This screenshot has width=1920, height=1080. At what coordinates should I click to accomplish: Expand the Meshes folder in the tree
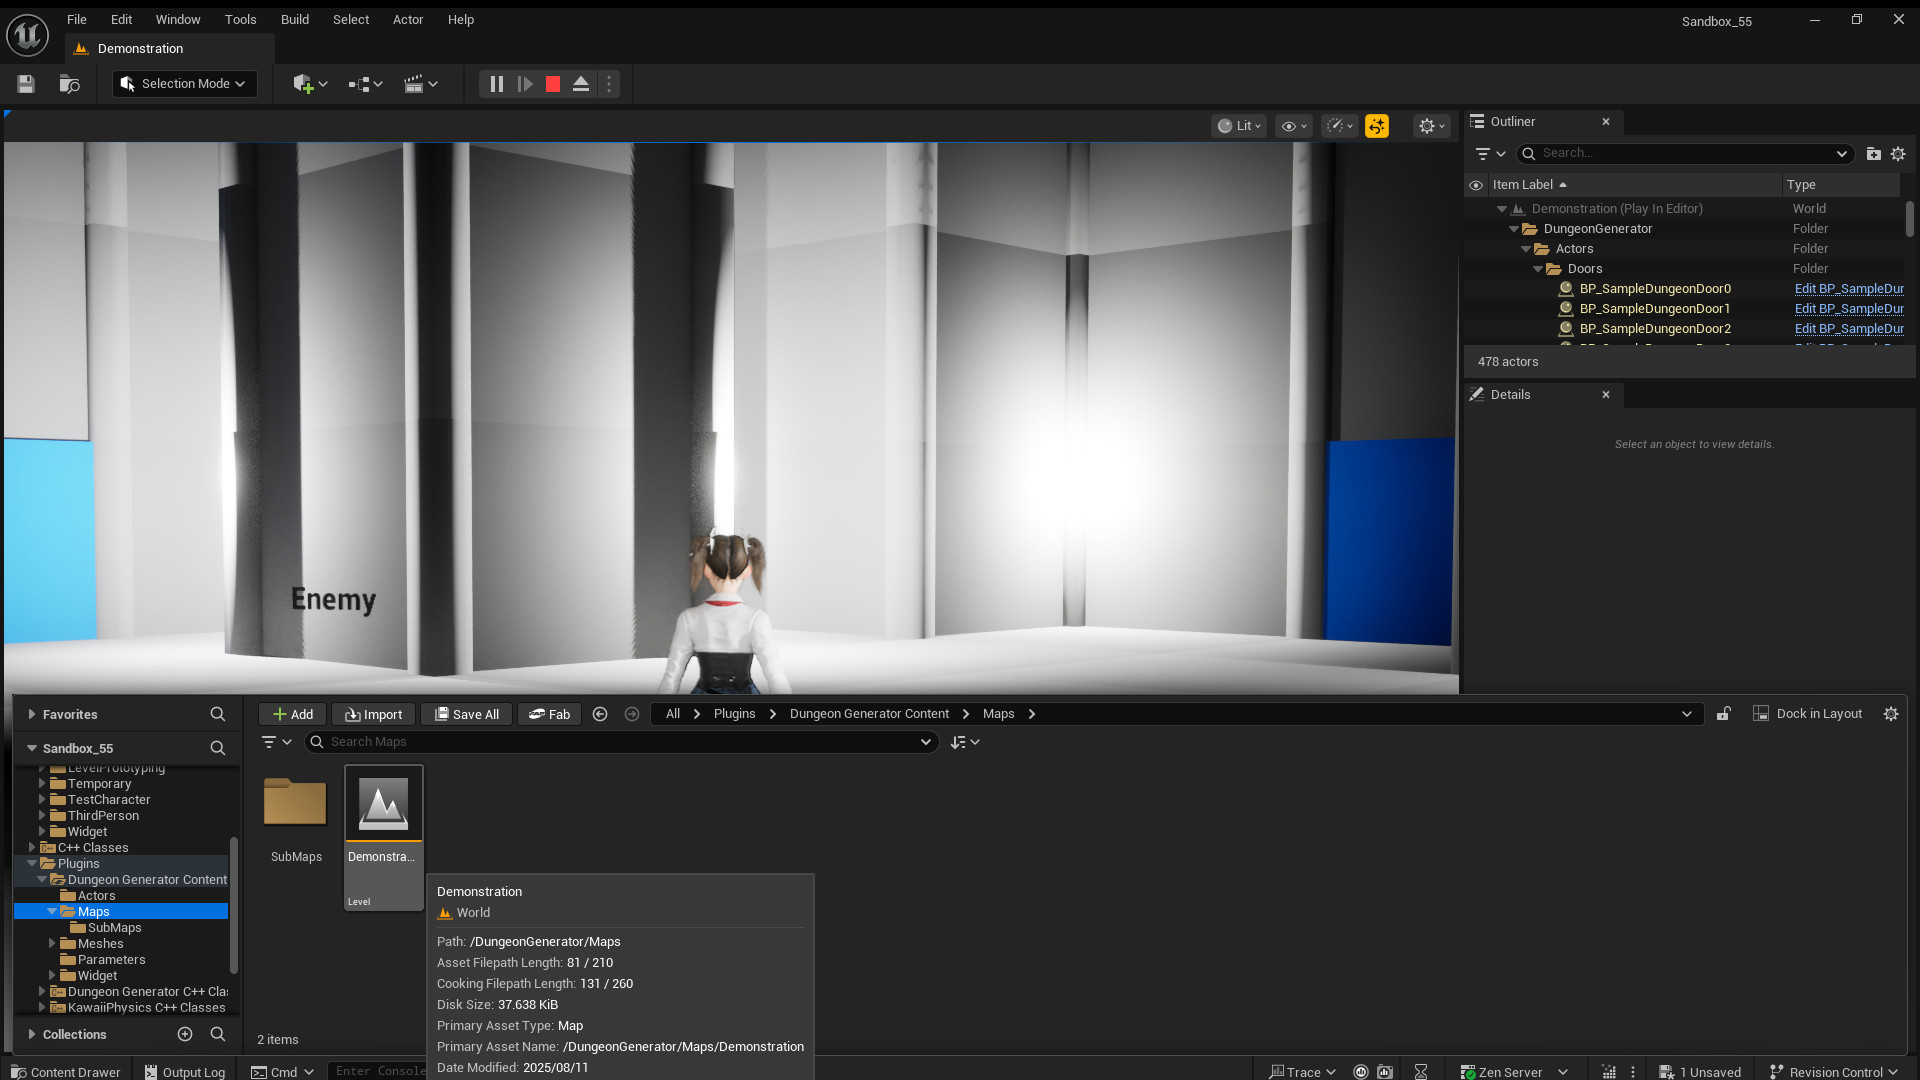tap(52, 944)
